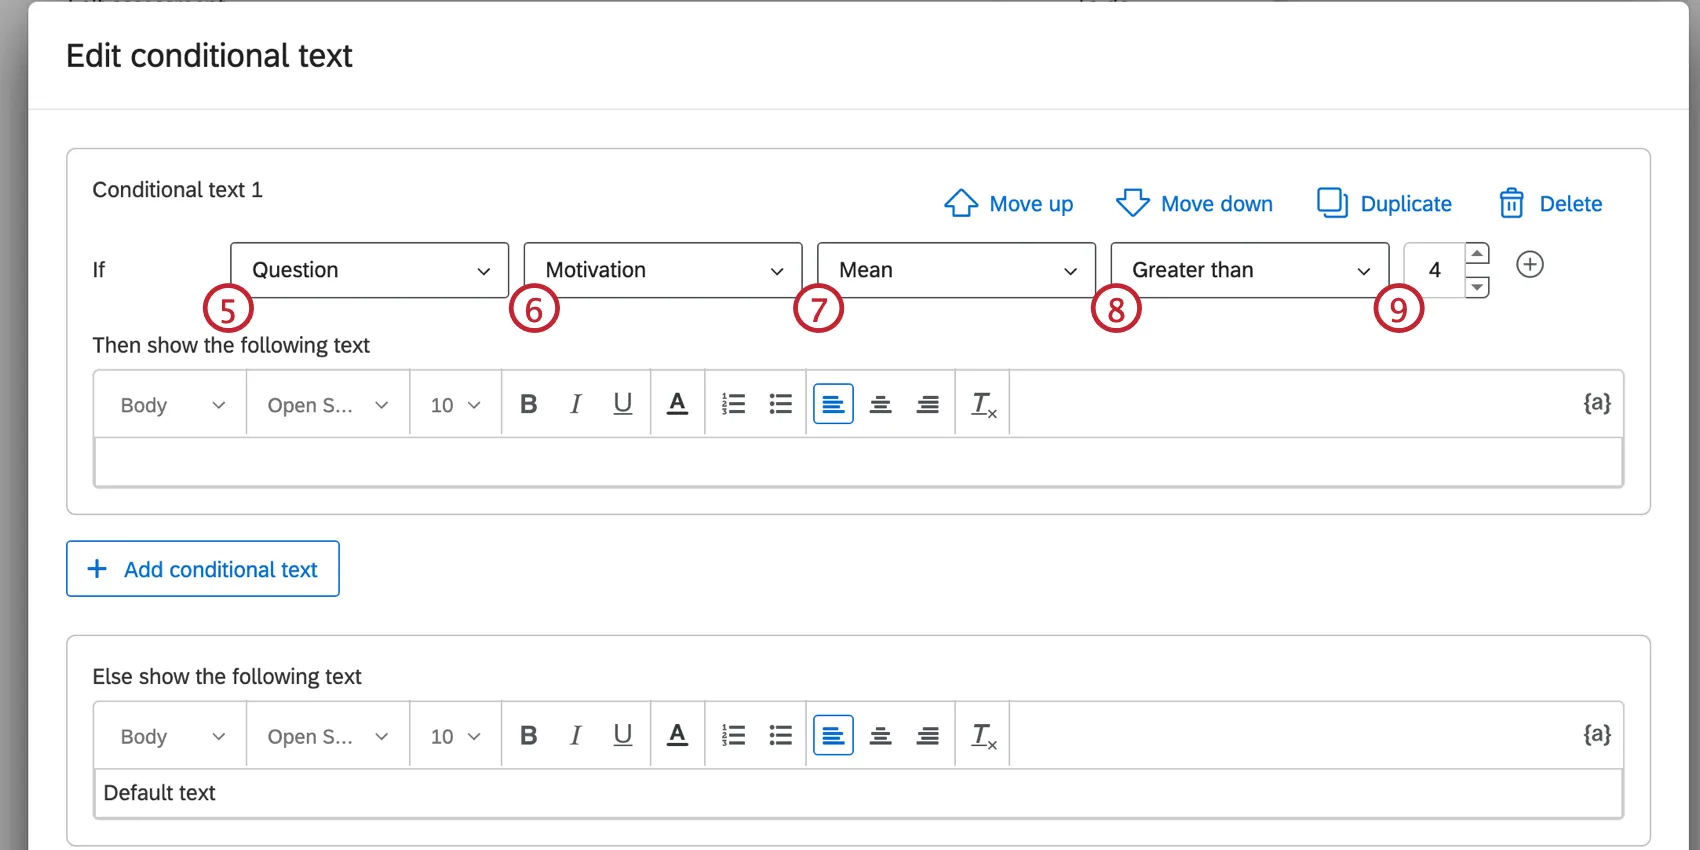Open Body paragraph style menu in conditional text 1
Screen dimensions: 1700x850
click(x=171, y=405)
